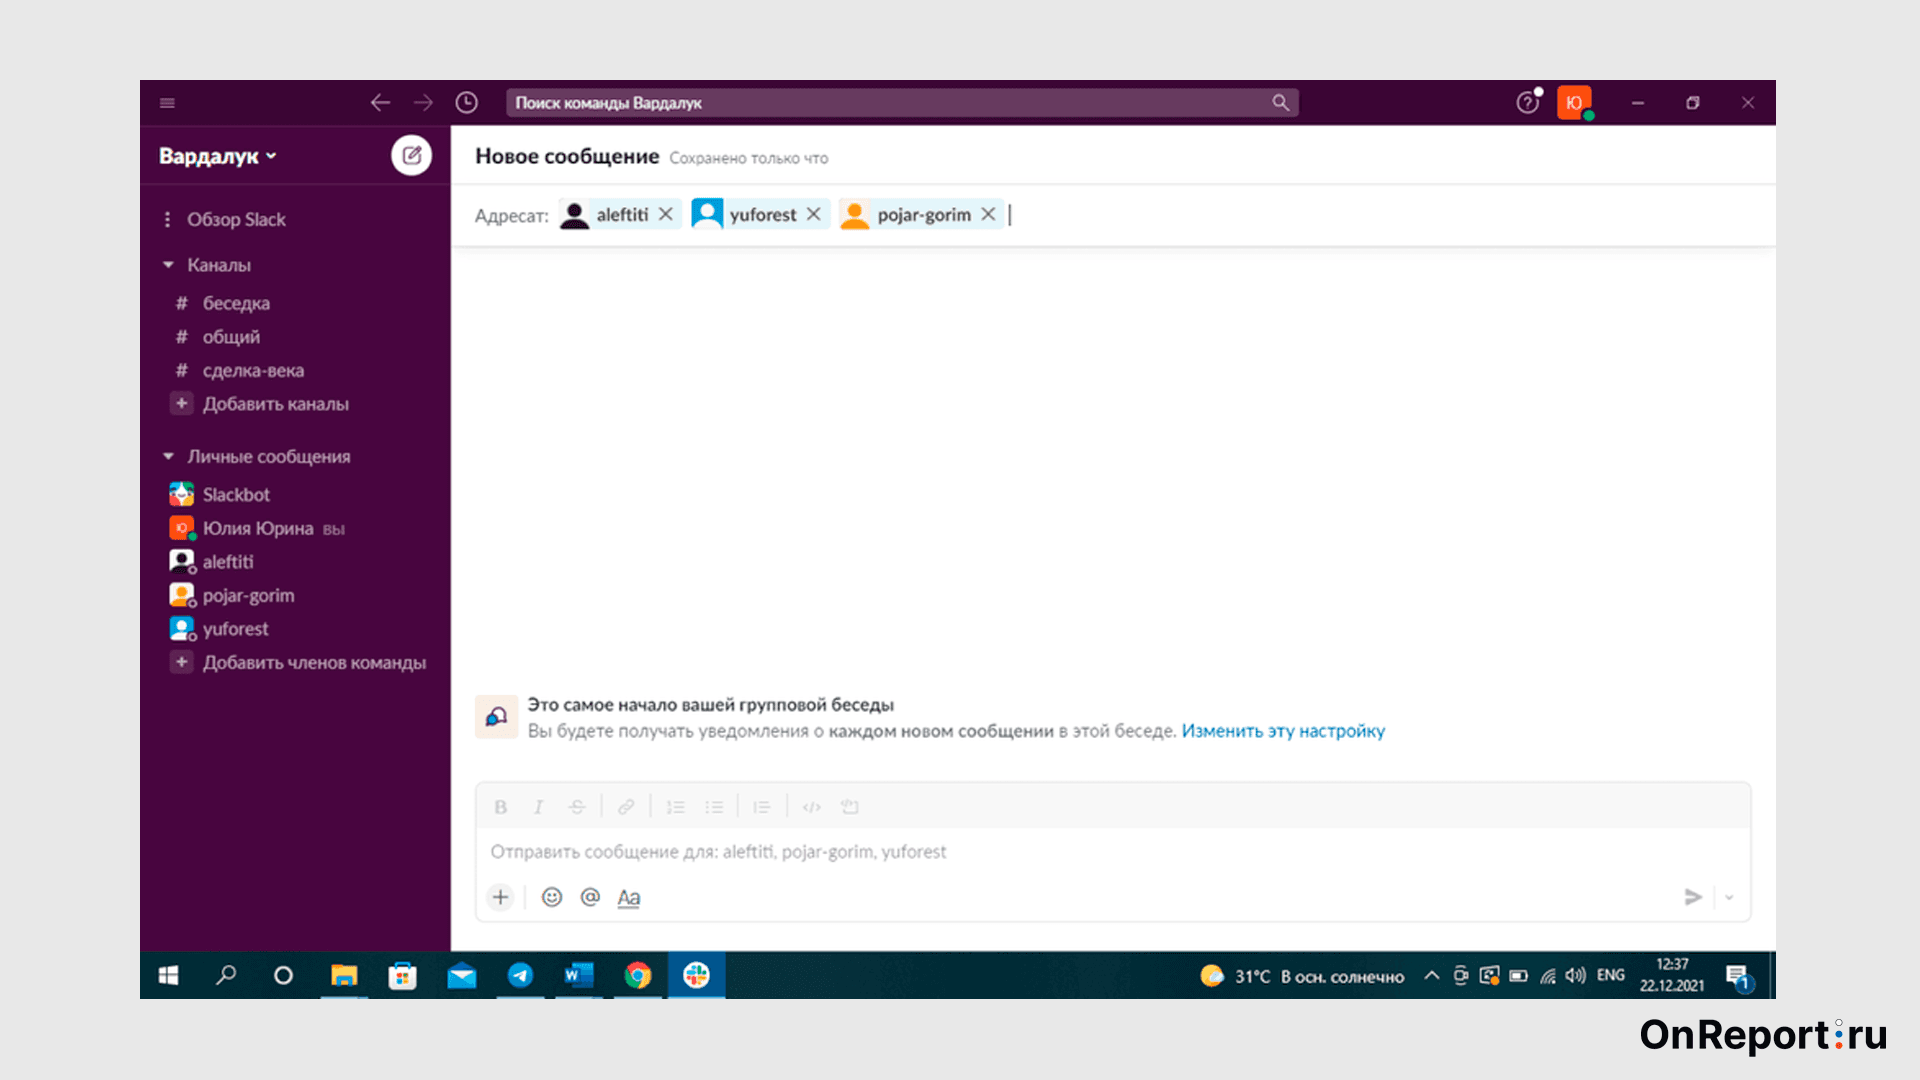The width and height of the screenshot is (1920, 1080).
Task: Insert a link via the link icon
Action: [x=626, y=807]
